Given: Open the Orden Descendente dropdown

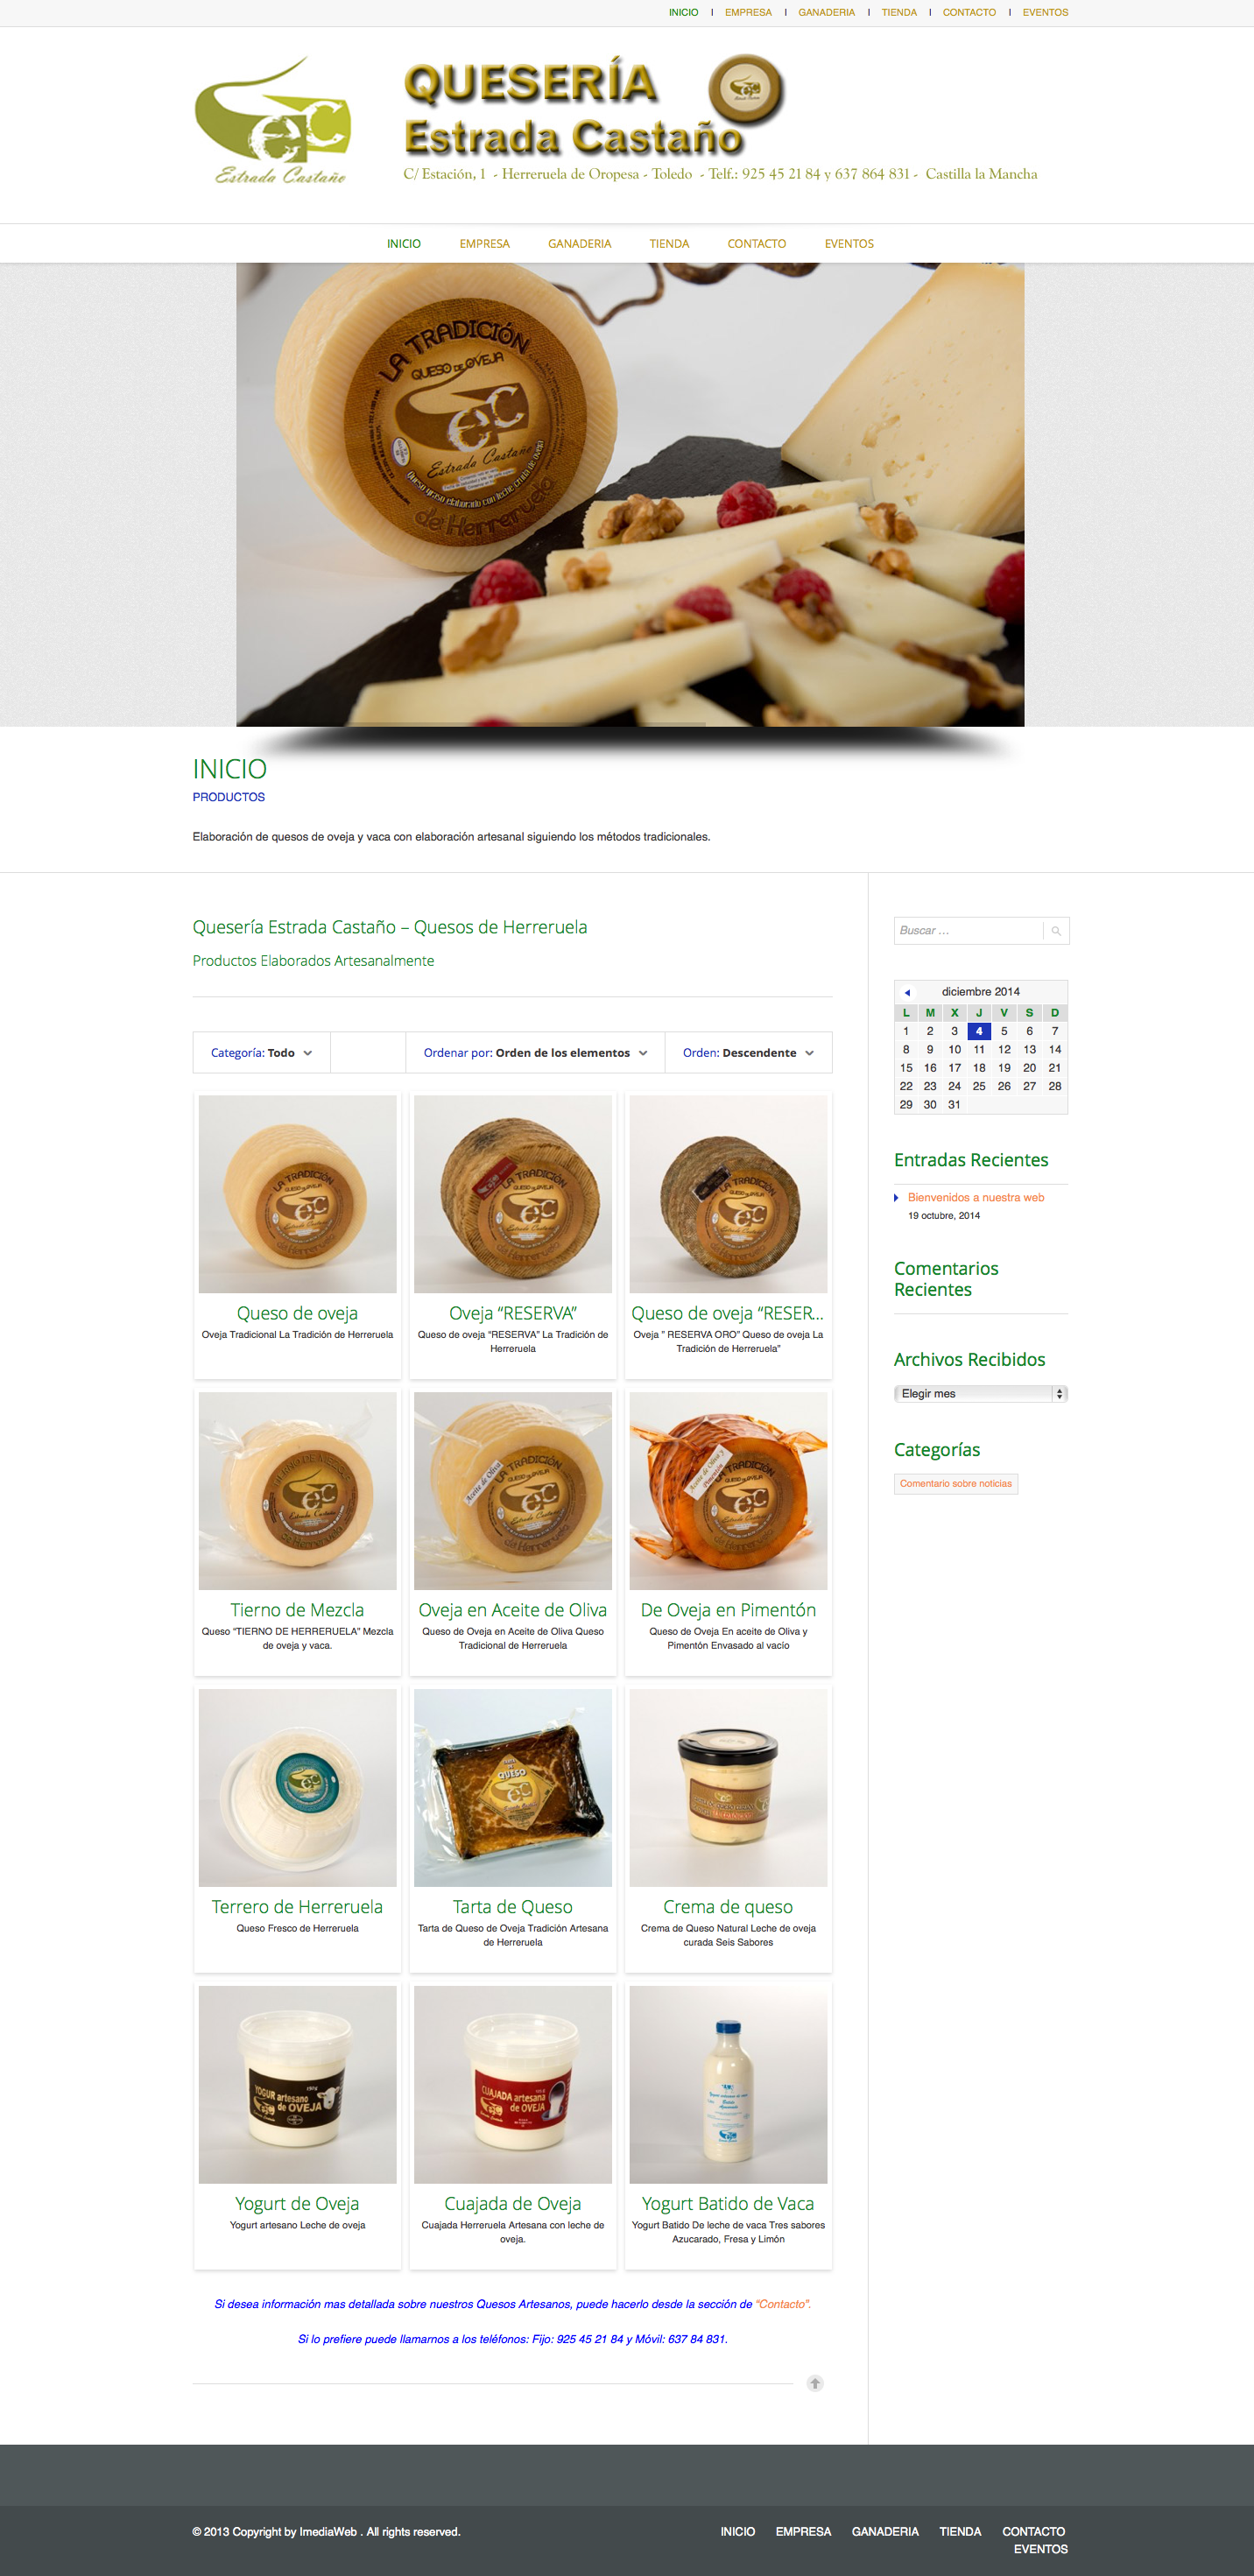Looking at the screenshot, I should coord(748,1053).
